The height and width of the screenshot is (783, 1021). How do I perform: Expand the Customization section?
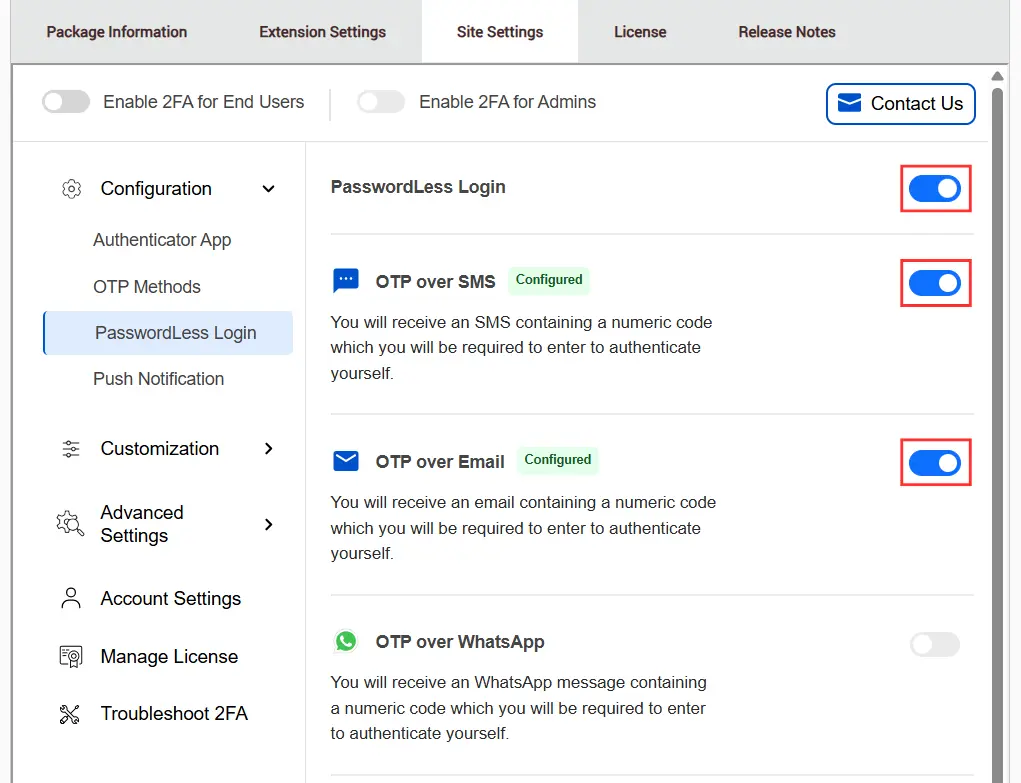click(268, 449)
